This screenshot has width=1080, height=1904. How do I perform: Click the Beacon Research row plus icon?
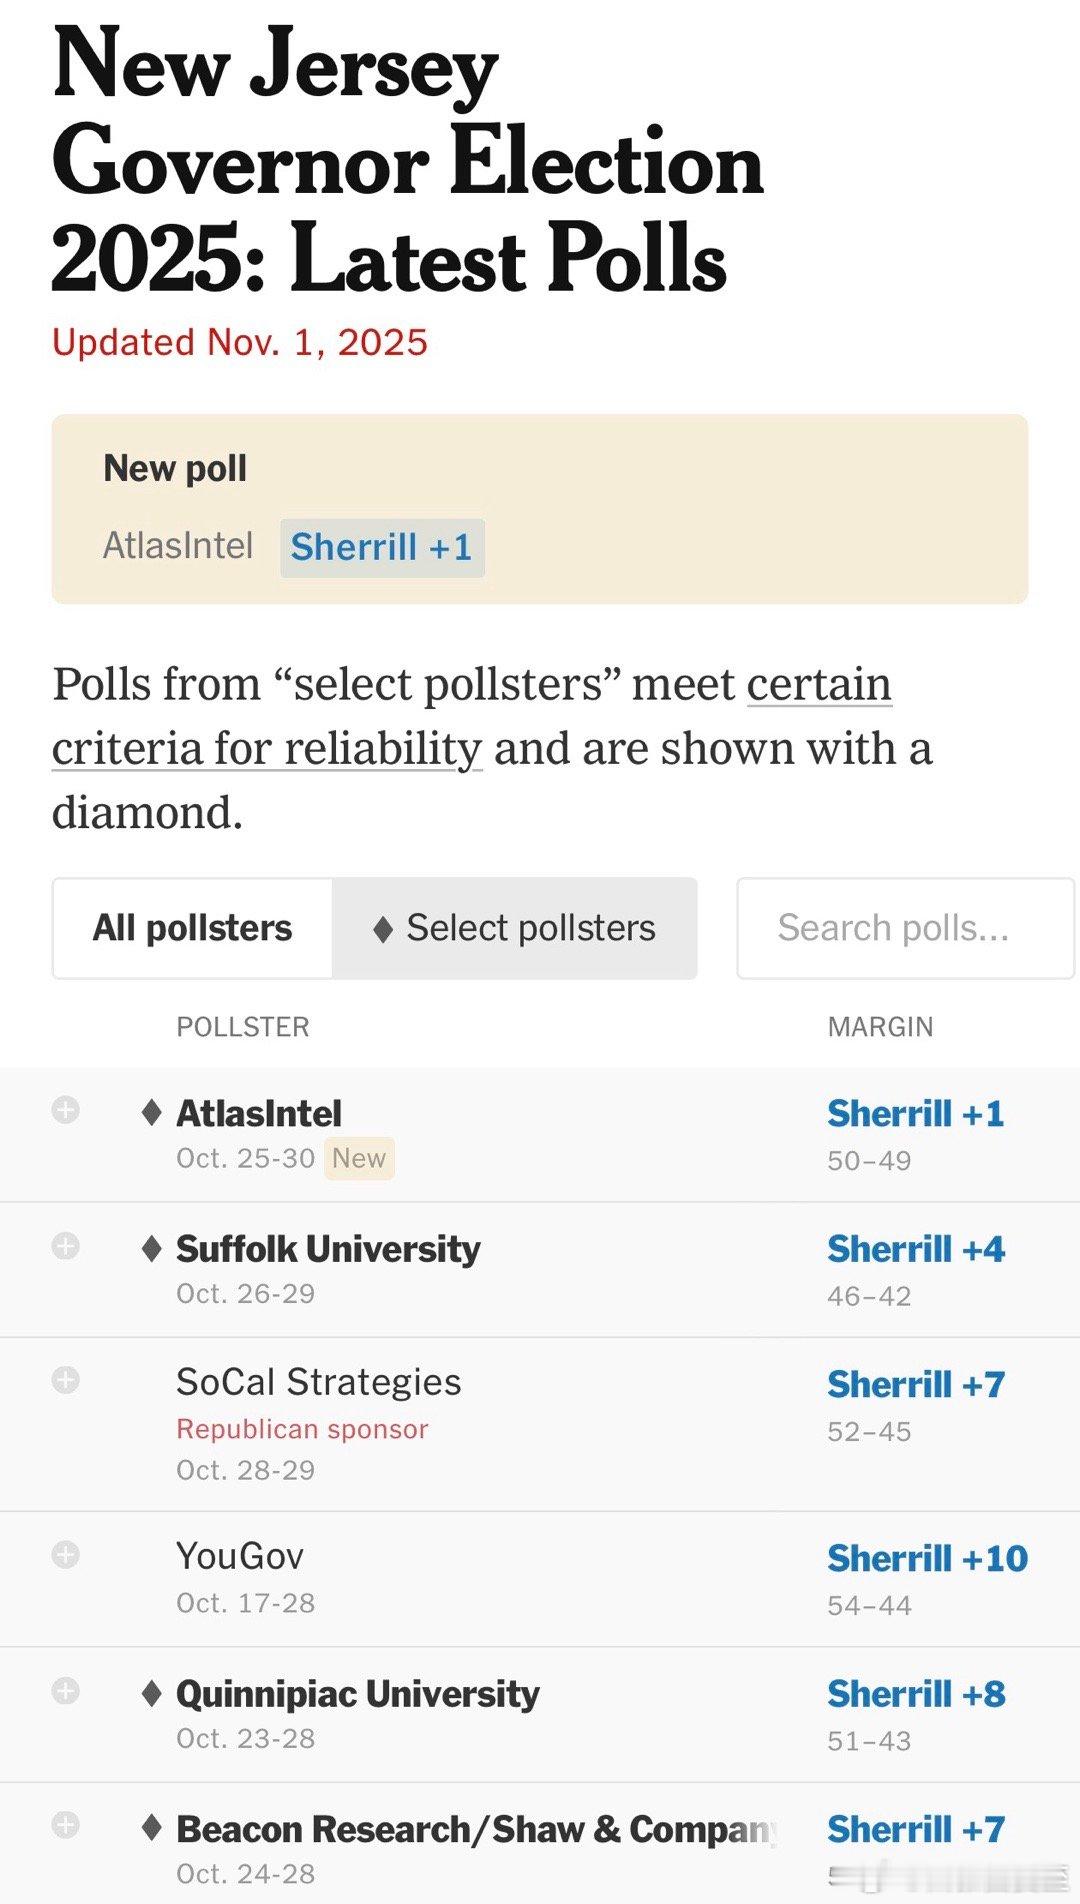coord(66,1825)
